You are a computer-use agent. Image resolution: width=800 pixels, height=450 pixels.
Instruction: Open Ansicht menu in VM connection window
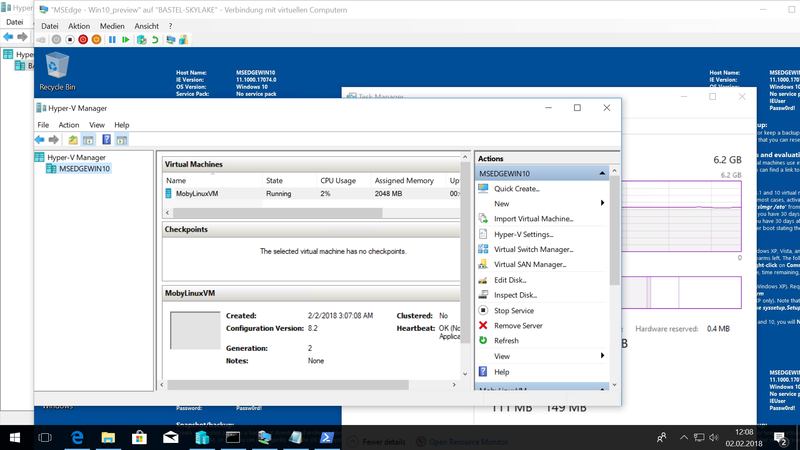coord(146,26)
